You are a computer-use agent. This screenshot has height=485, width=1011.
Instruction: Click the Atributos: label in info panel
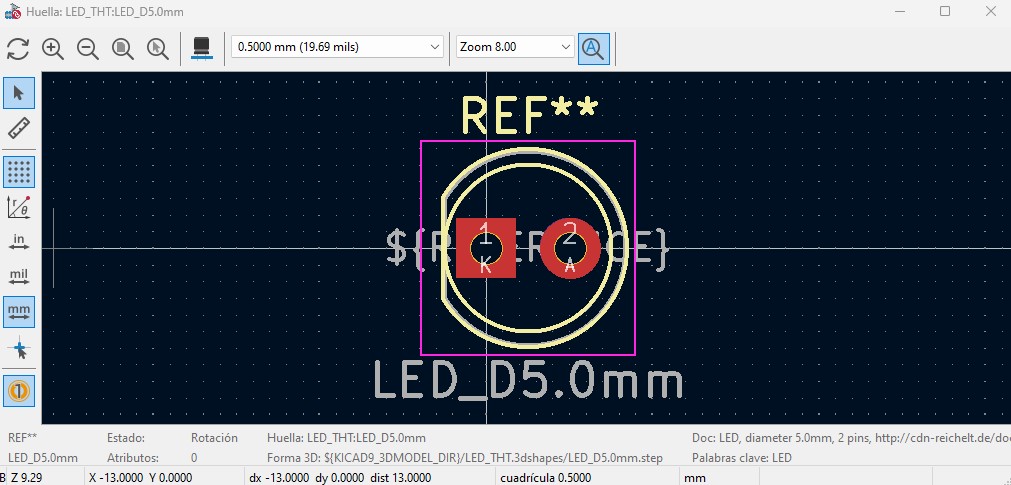(133, 458)
